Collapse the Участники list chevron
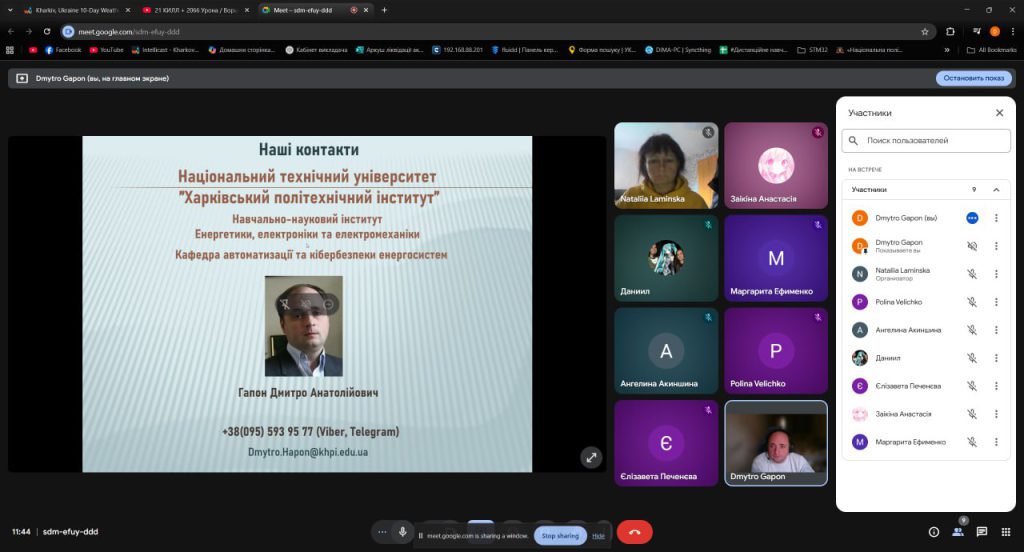Screen dimensions: 1024x552 point(996,189)
